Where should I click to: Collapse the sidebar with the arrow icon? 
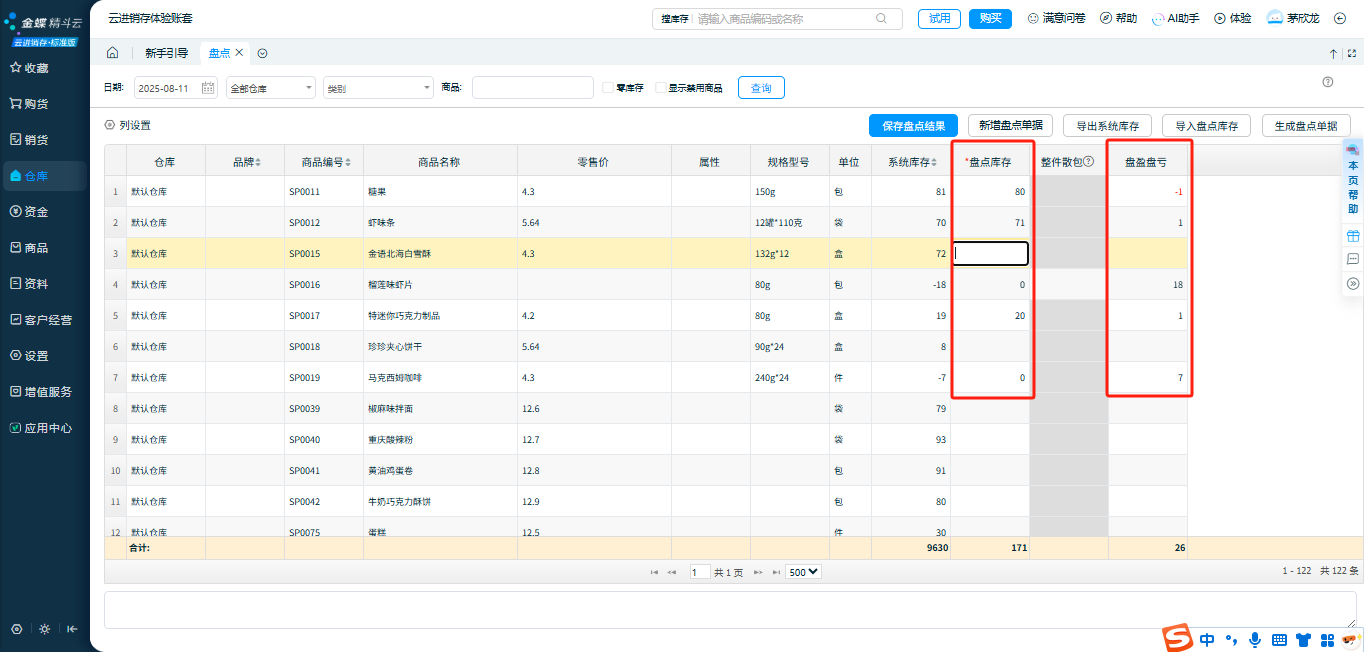coord(72,629)
